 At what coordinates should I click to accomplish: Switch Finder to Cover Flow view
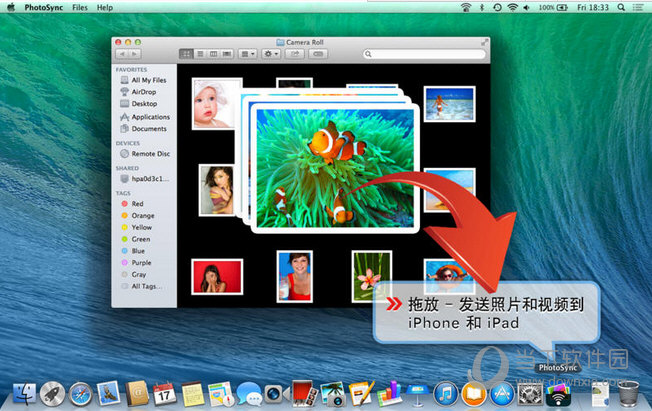tap(227, 54)
